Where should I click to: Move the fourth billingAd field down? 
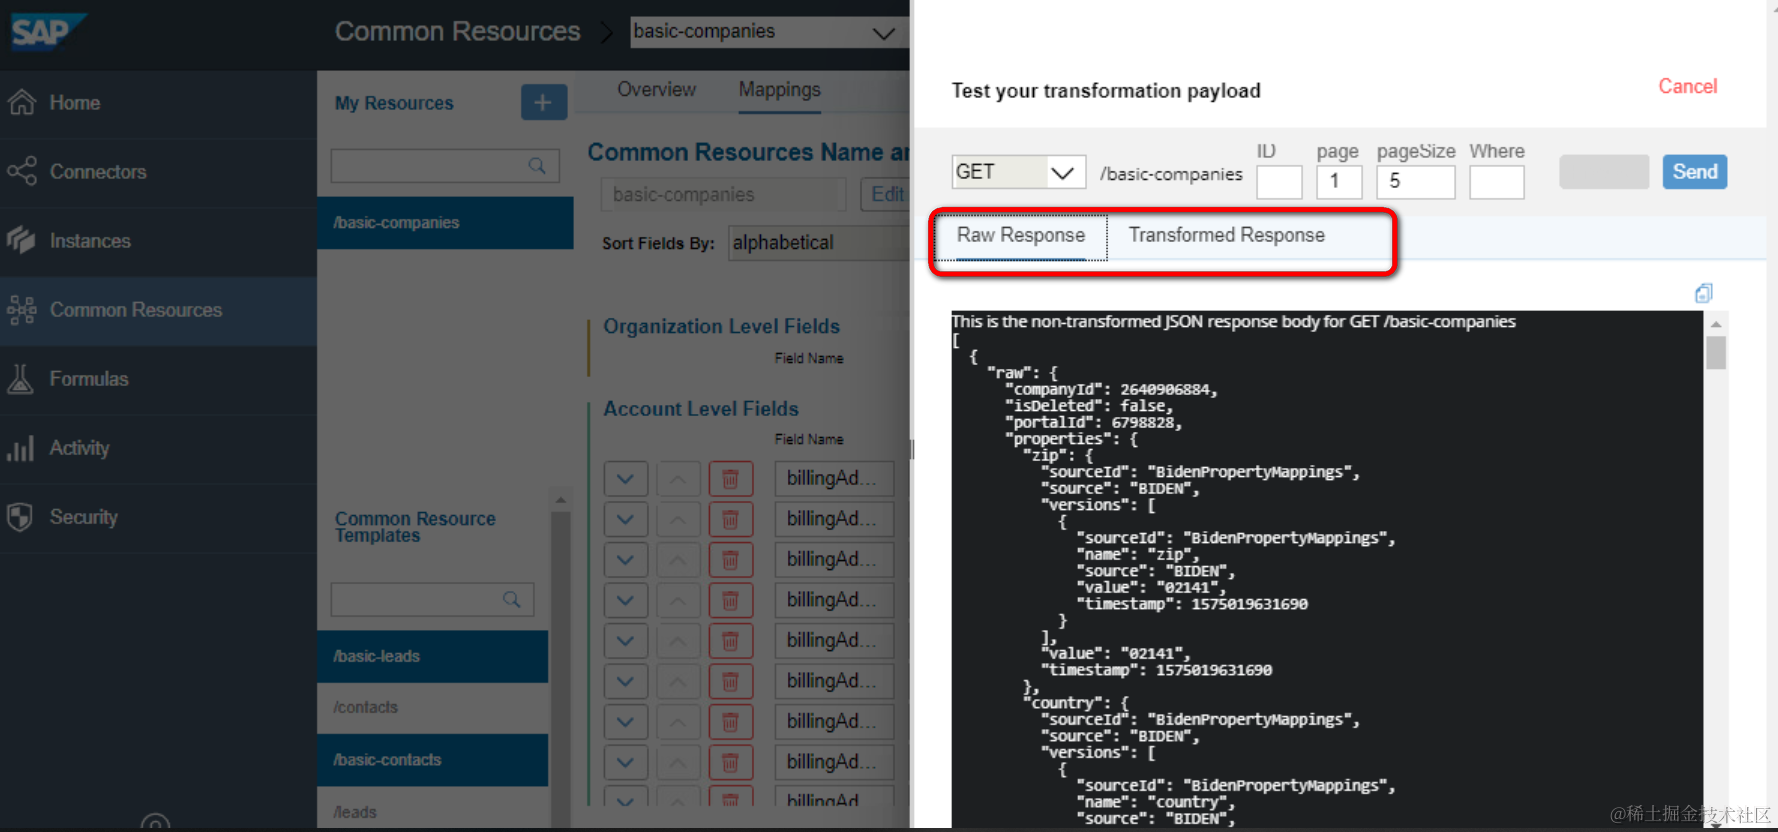(626, 600)
